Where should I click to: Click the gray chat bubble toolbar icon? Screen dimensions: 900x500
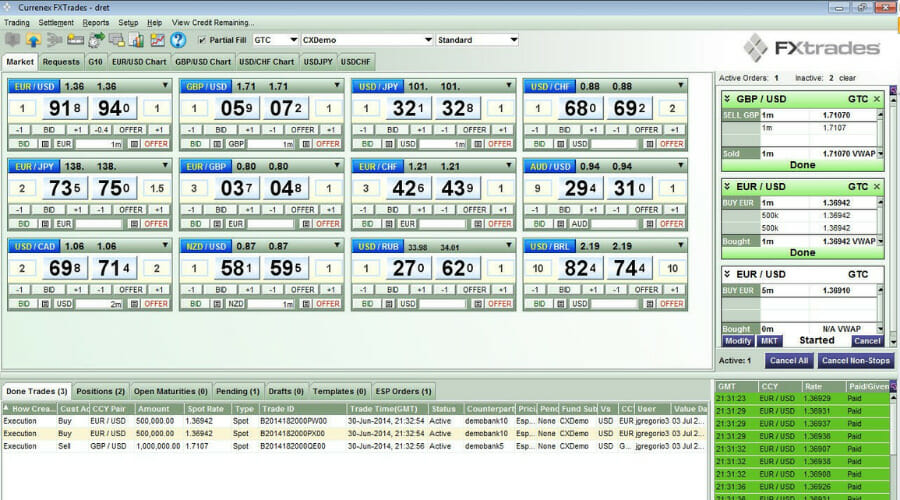13,40
